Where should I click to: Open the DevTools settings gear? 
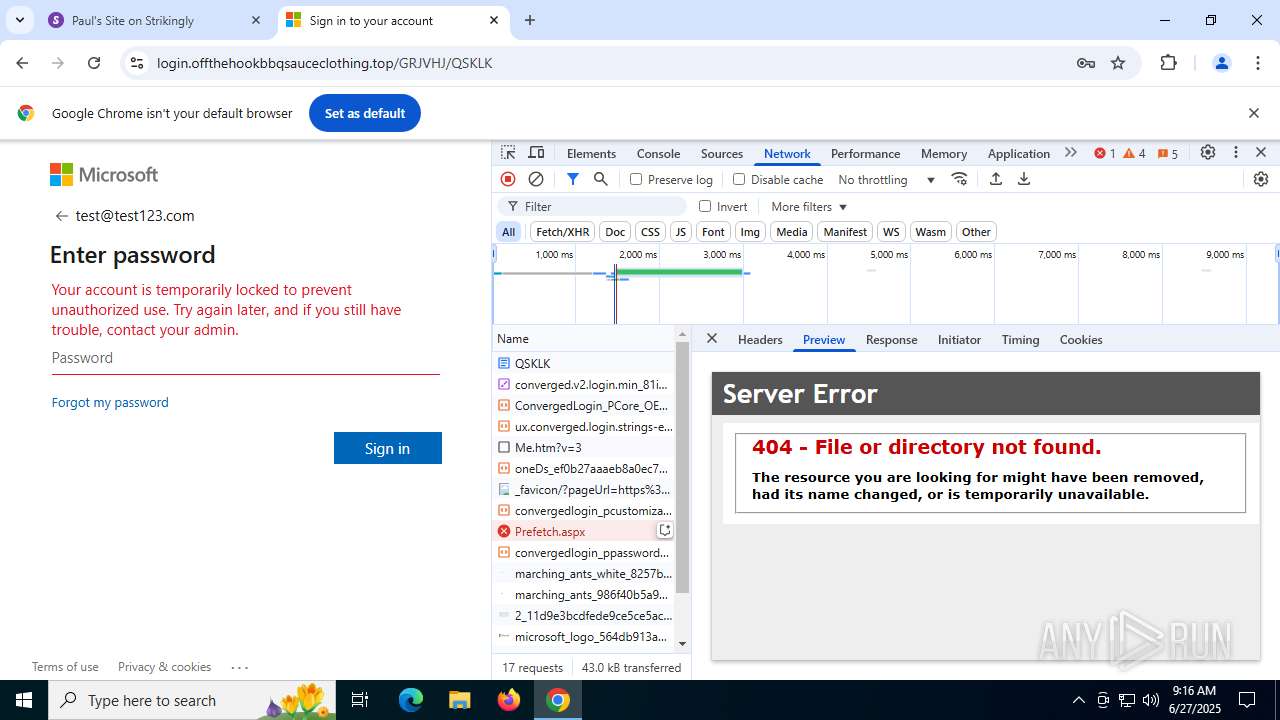pyautogui.click(x=1208, y=153)
